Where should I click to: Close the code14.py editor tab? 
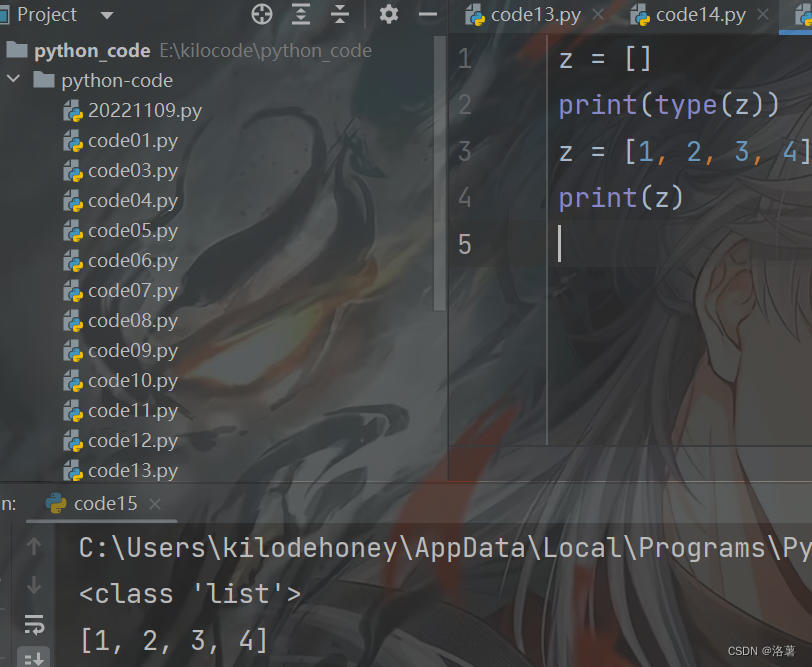763,14
